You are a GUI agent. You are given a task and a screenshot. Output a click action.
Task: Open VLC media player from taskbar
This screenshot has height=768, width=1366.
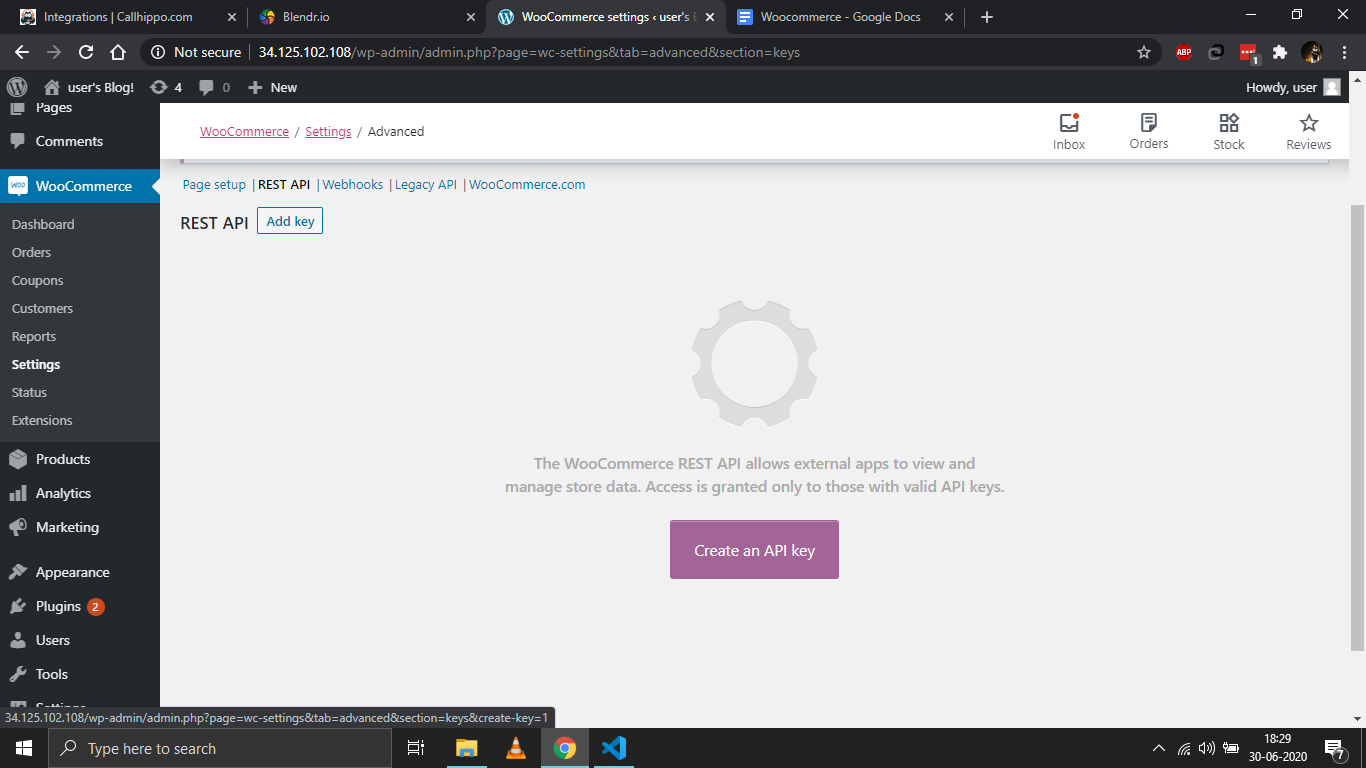coord(516,748)
